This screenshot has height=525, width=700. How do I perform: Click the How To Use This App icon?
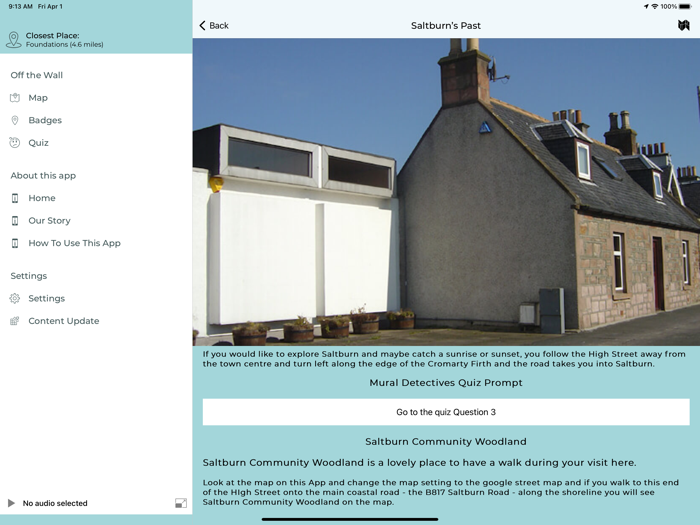tap(15, 243)
